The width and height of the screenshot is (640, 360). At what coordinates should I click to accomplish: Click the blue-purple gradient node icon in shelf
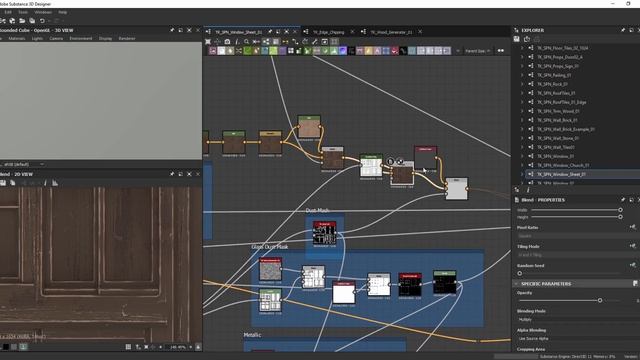342,51
